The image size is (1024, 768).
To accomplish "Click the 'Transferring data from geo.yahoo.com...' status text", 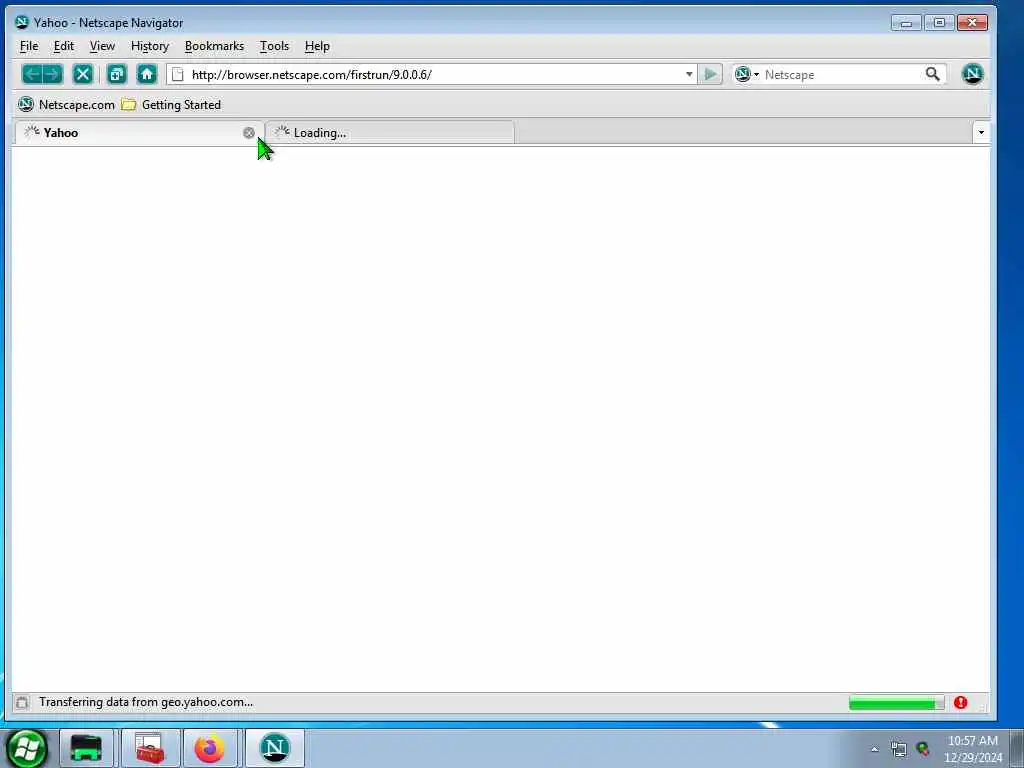I will point(146,702).
